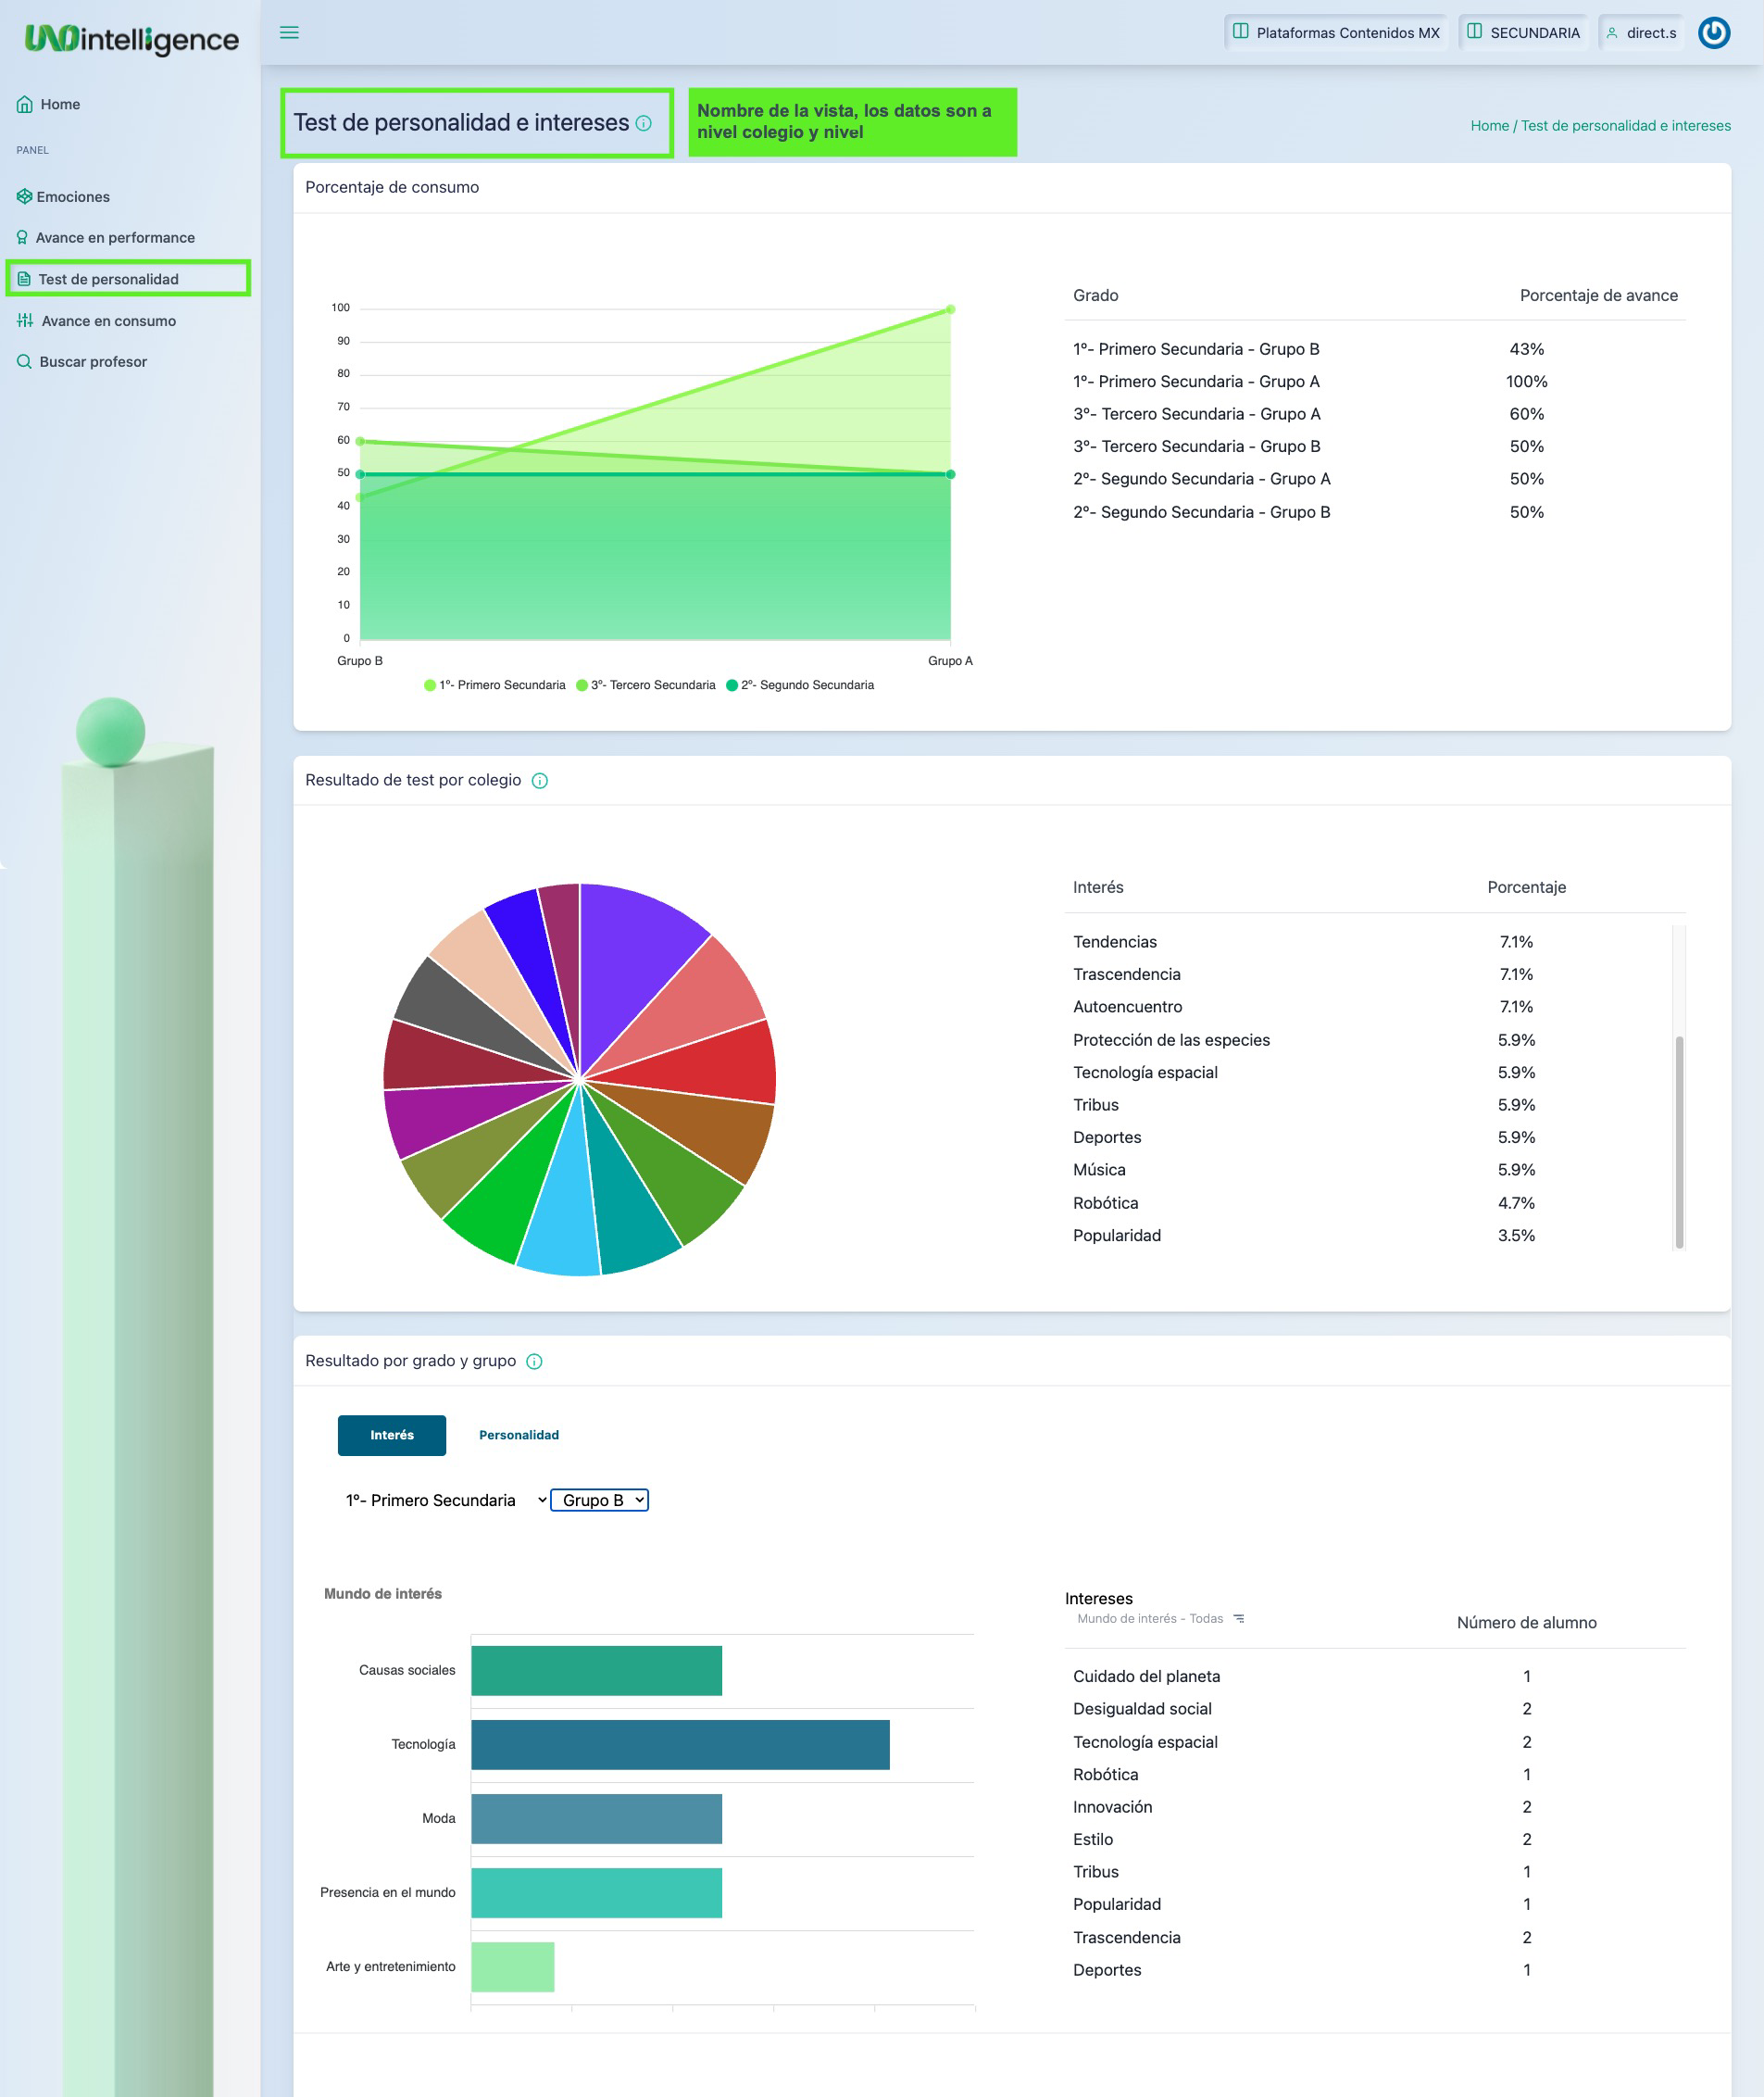Click the Home breadcrumb link
This screenshot has width=1764, height=2097.
tap(1489, 126)
